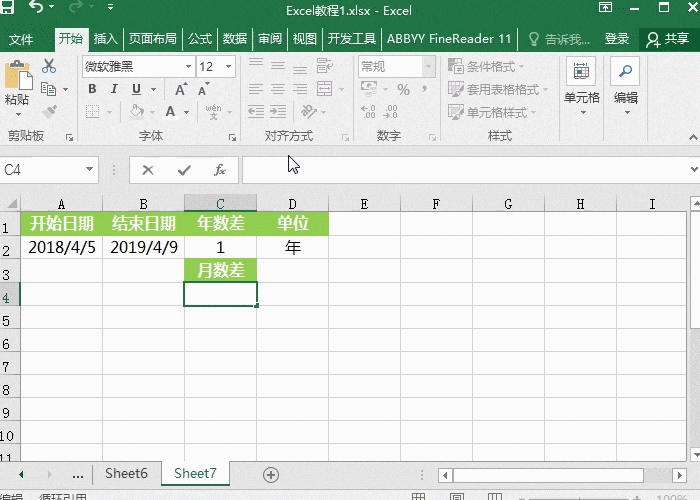Cancel formula entry with X icon
700x500 pixels.
[148, 170]
